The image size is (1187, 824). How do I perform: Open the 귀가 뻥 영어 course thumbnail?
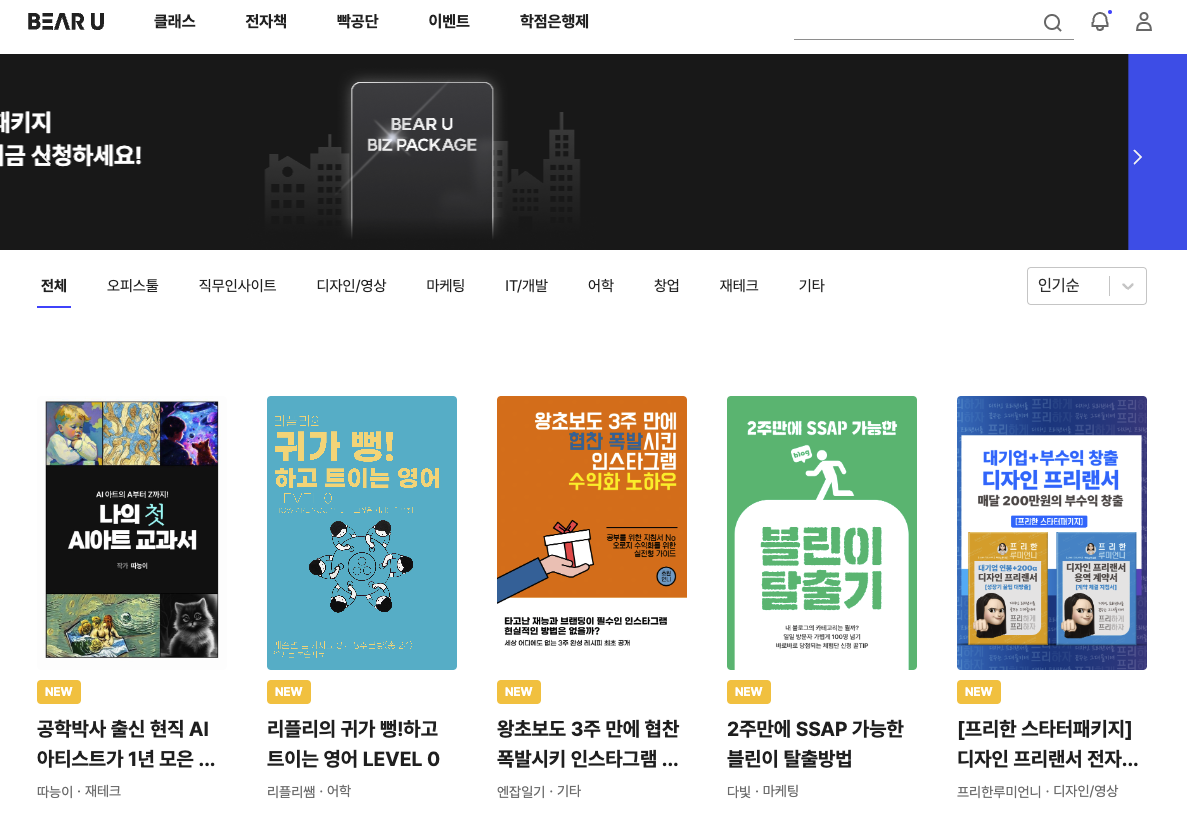point(361,532)
